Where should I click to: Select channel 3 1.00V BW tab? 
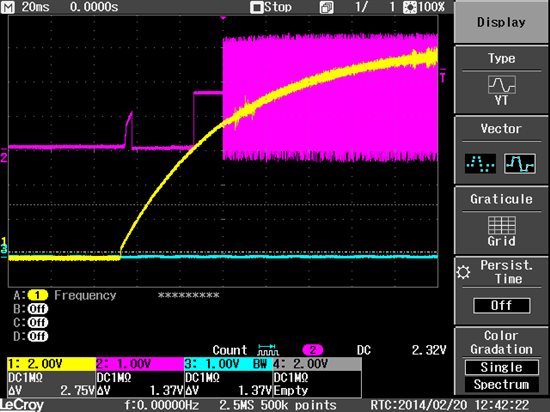[228, 364]
